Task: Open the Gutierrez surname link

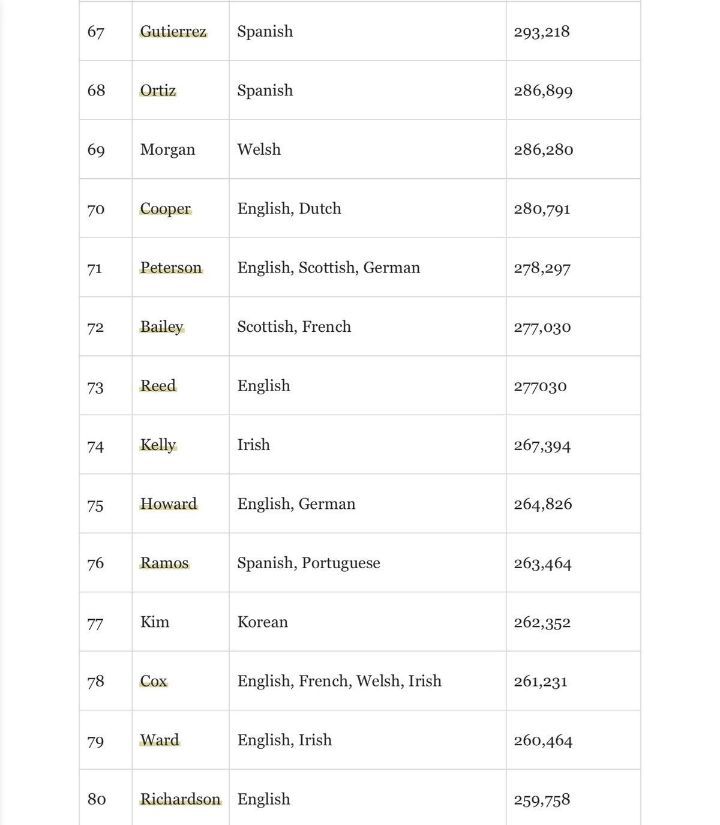Action: (x=173, y=32)
